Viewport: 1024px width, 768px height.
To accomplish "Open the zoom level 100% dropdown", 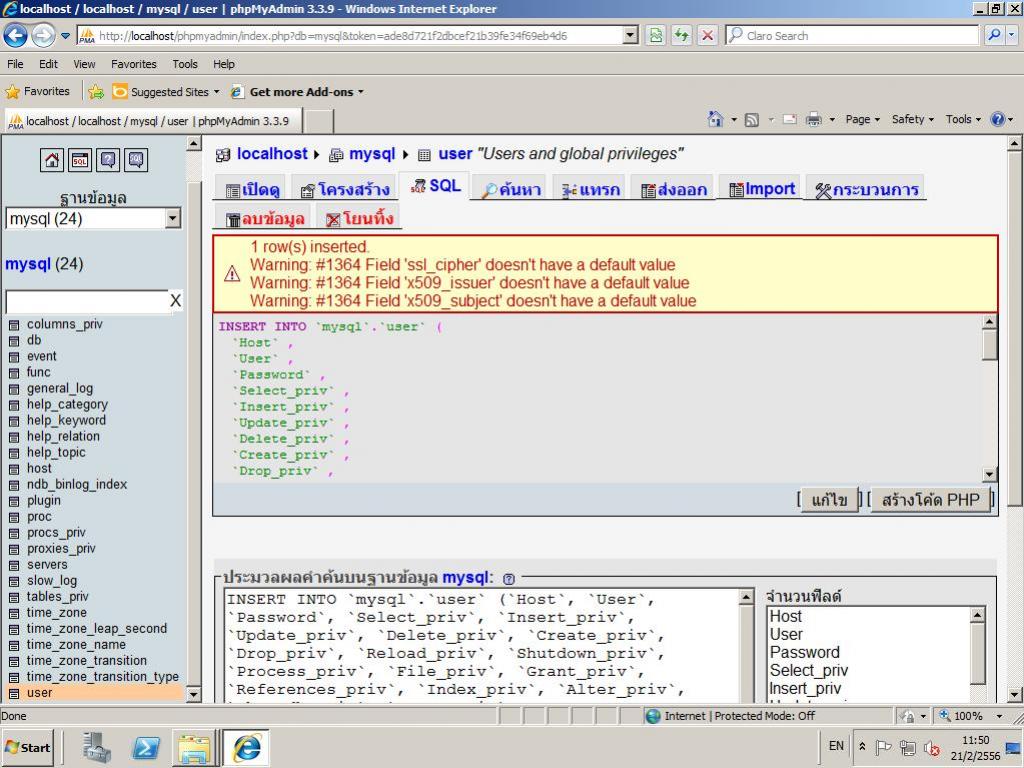I will tap(999, 716).
